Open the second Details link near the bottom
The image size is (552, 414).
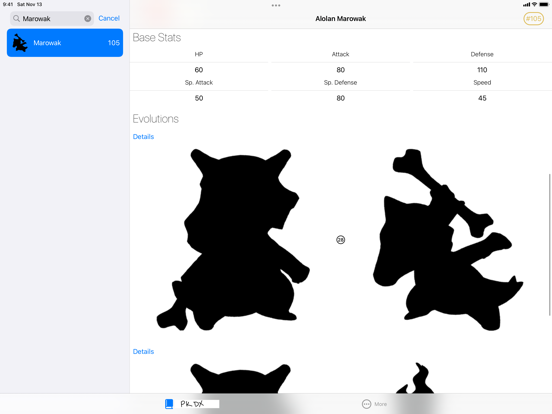tap(143, 351)
